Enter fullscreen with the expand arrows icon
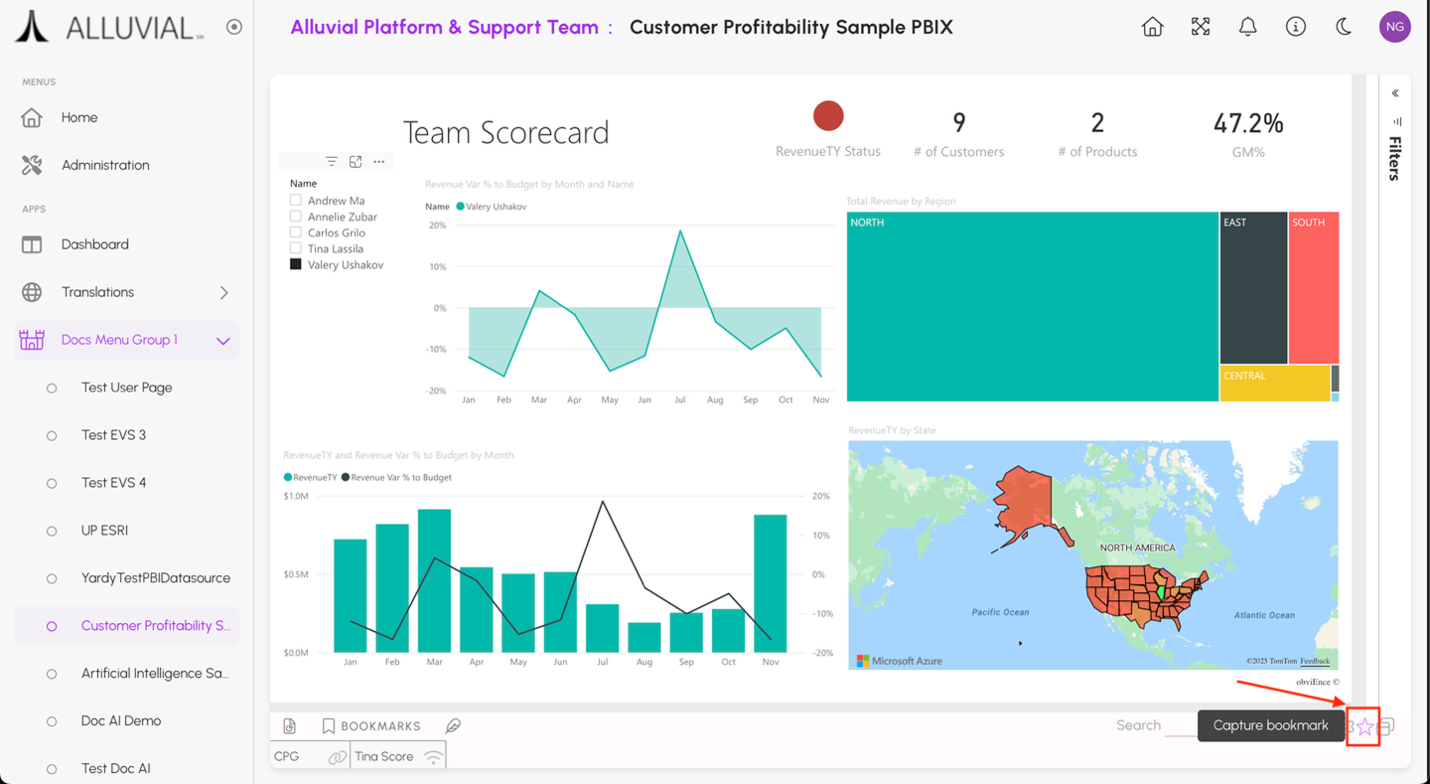 (1200, 27)
